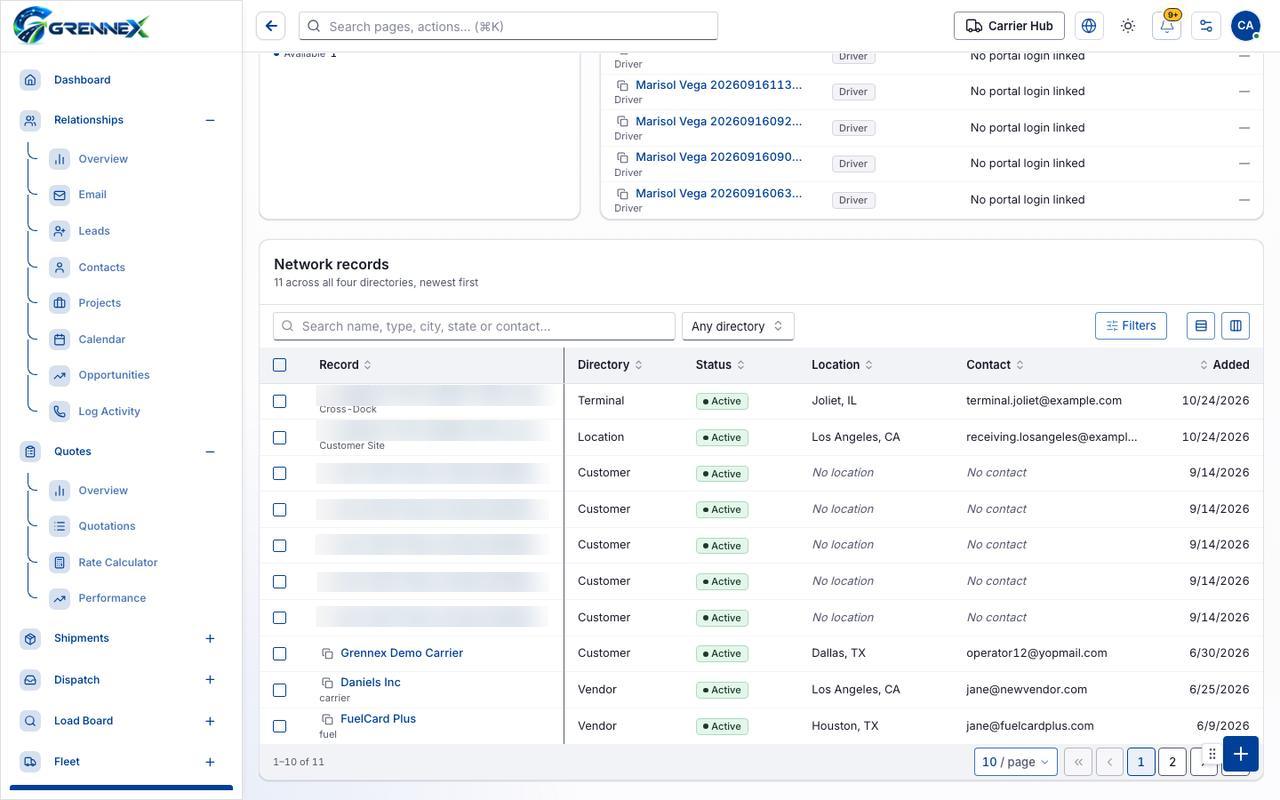Expand the Shipments section

(210, 639)
